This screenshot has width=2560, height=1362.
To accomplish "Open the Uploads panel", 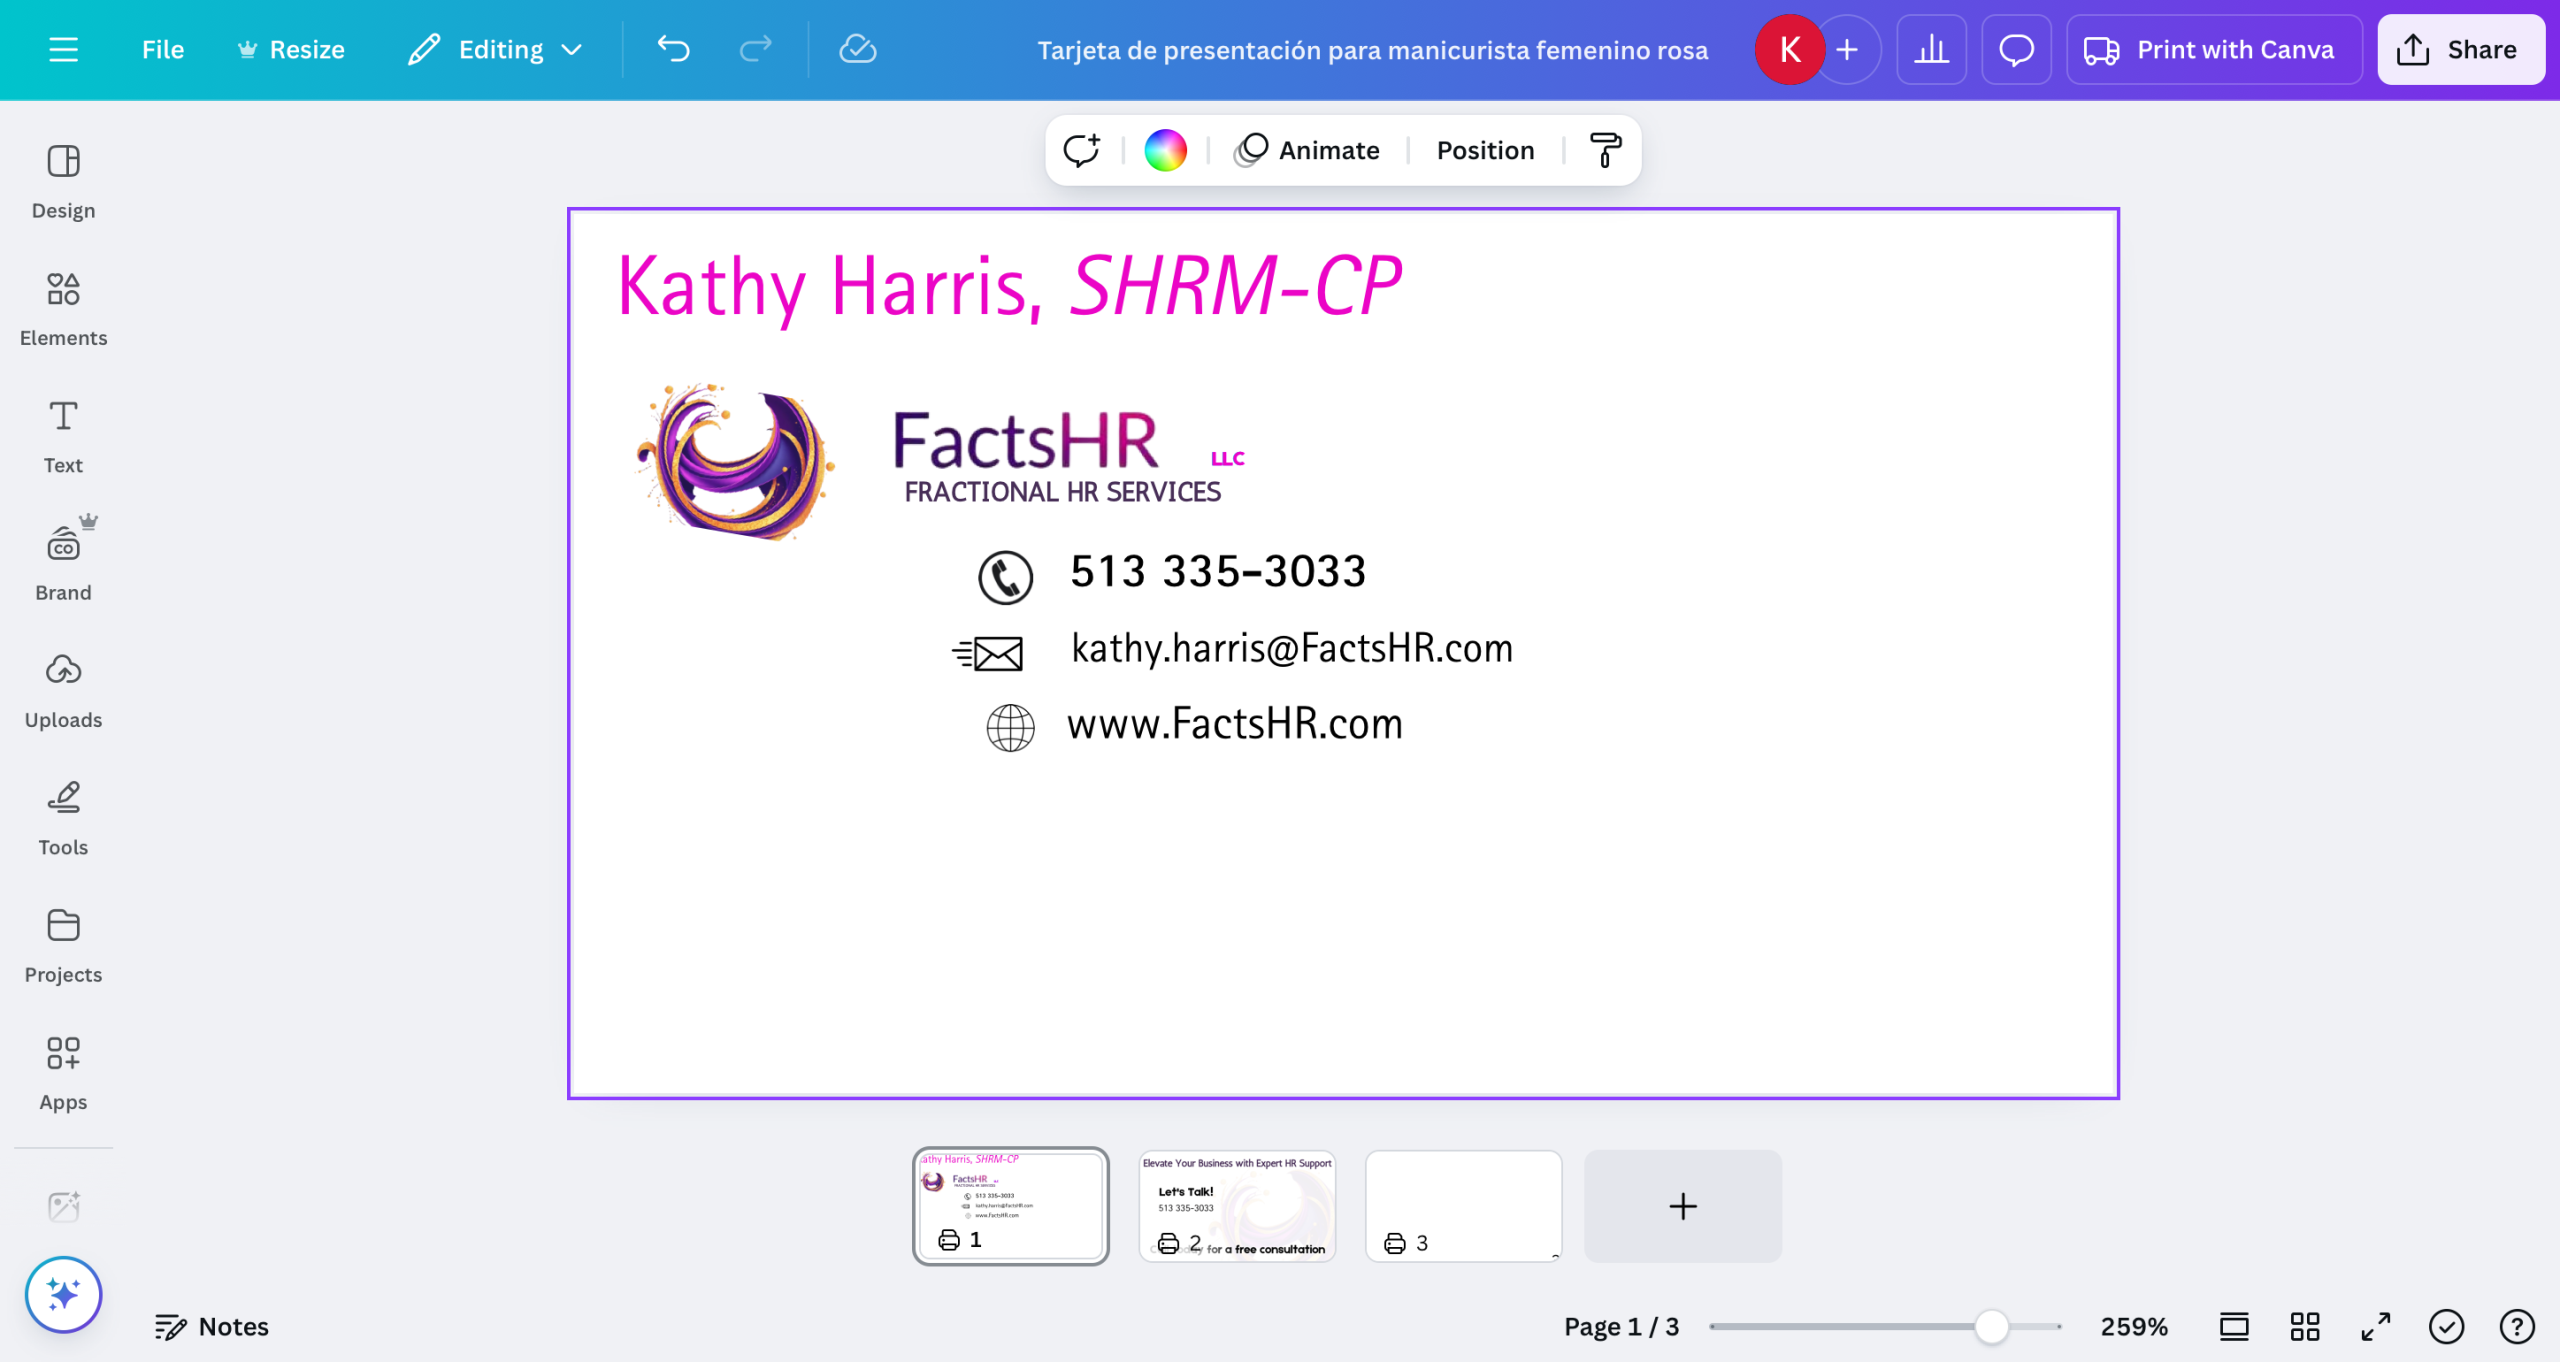I will [63, 691].
